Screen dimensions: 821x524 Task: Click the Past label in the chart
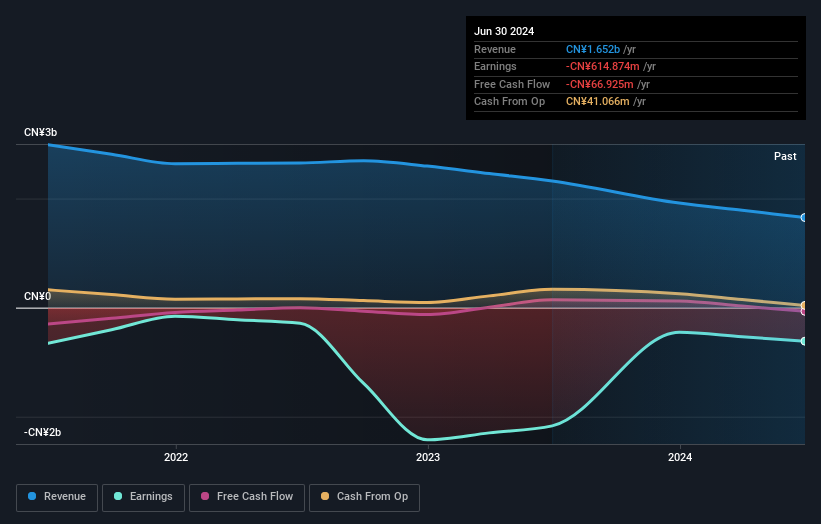click(785, 157)
